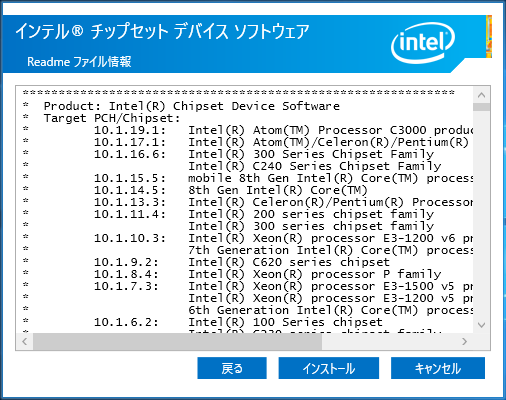Click the インテル チップセット デバイス ソフトウェア title

point(162,32)
